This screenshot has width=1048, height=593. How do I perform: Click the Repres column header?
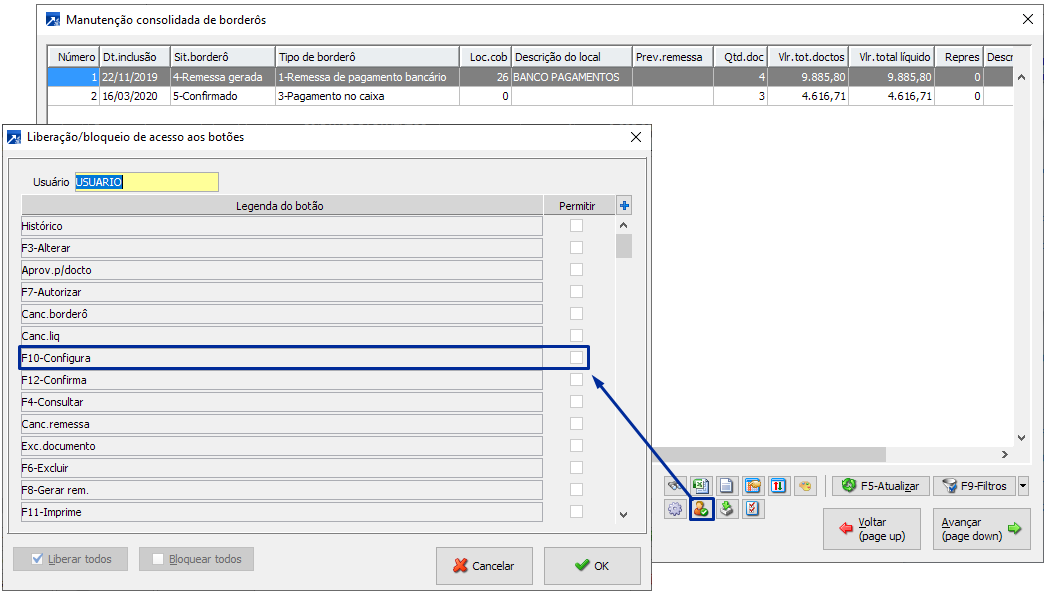(x=959, y=57)
